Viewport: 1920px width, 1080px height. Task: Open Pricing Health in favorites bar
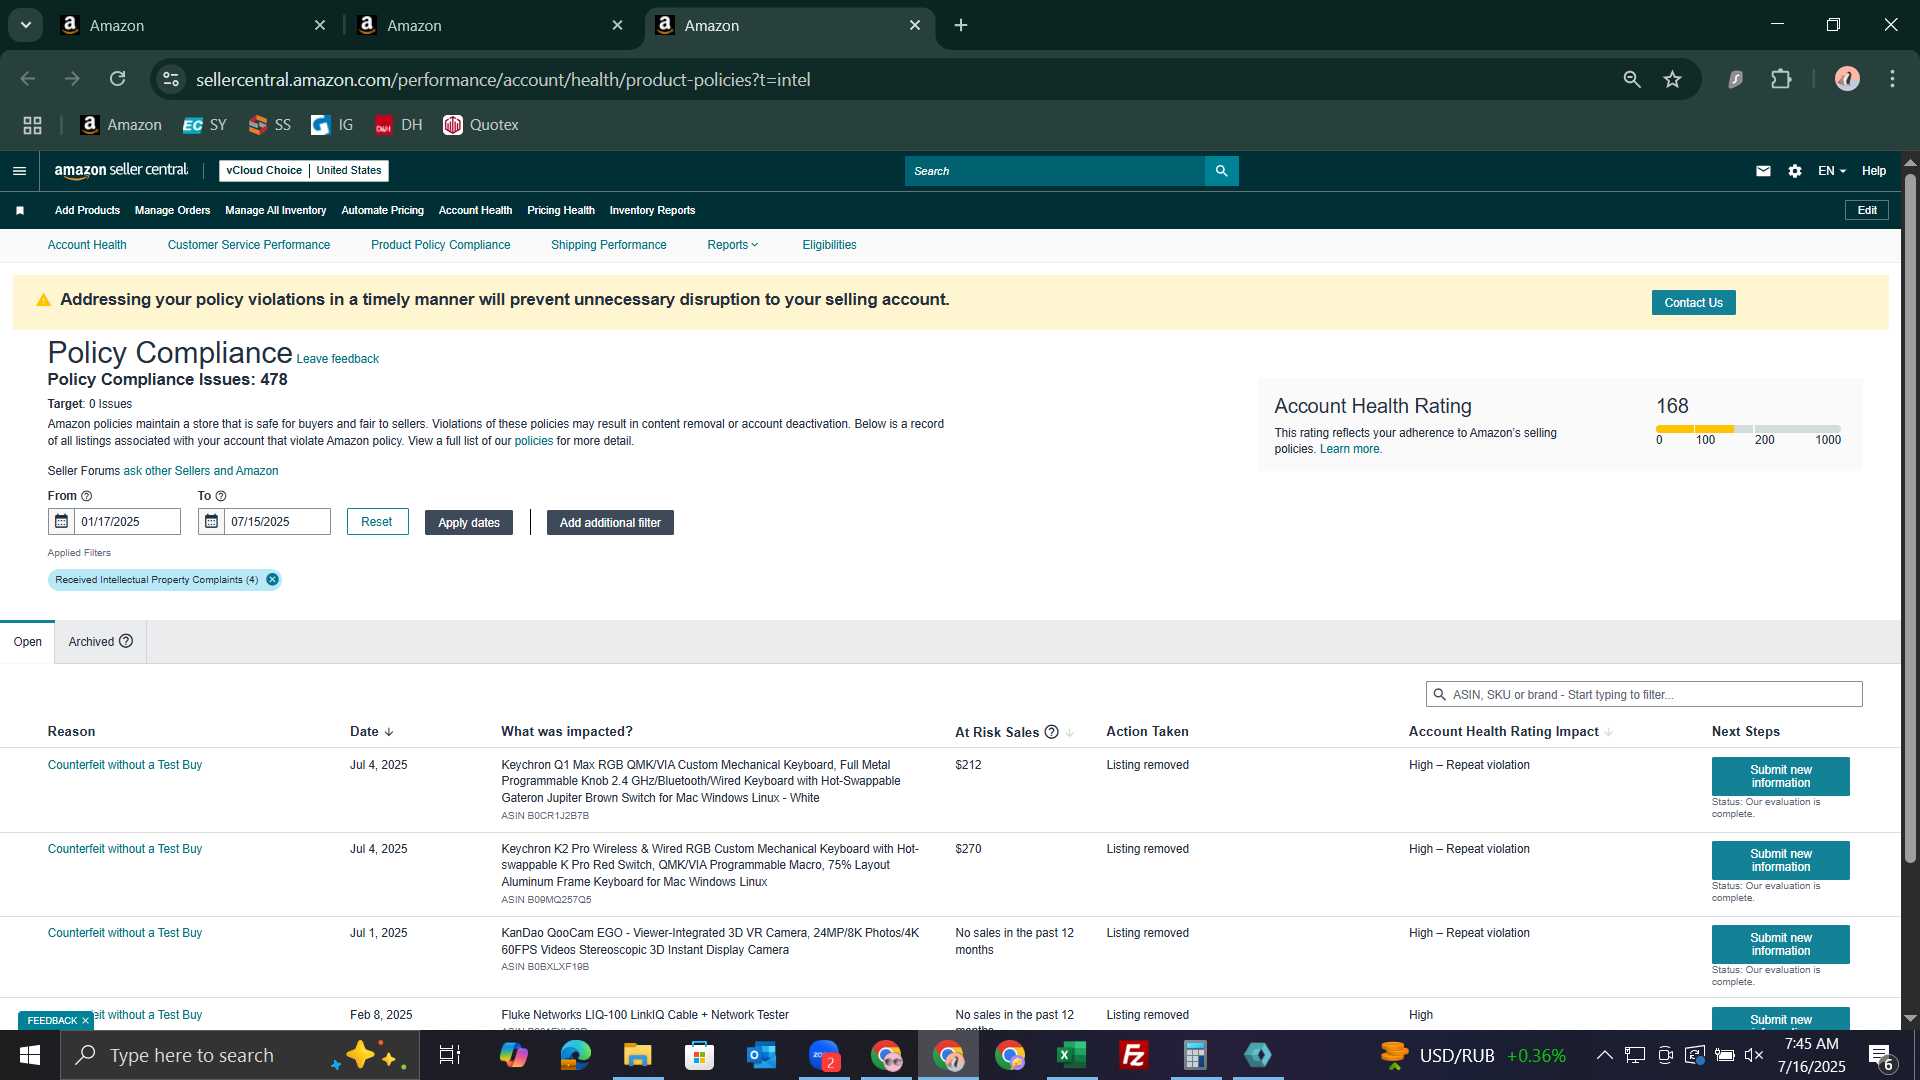561,210
